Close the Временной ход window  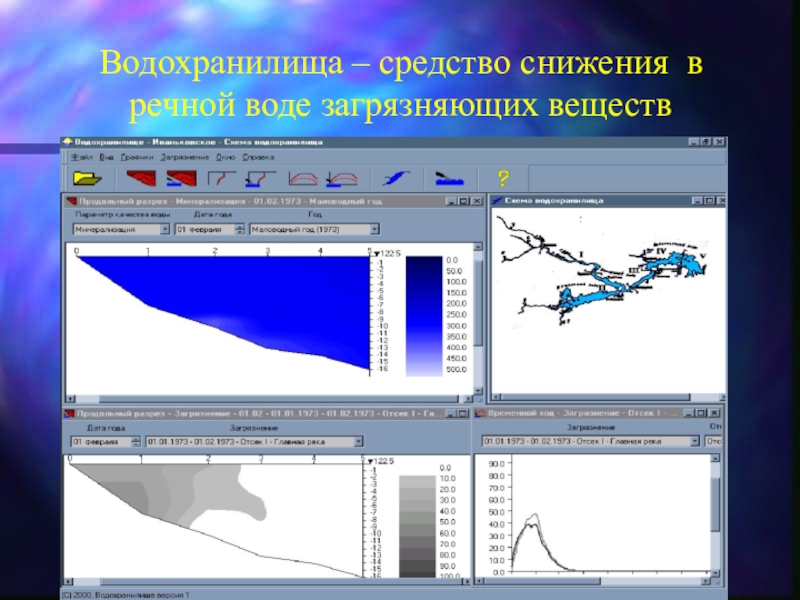pos(714,413)
